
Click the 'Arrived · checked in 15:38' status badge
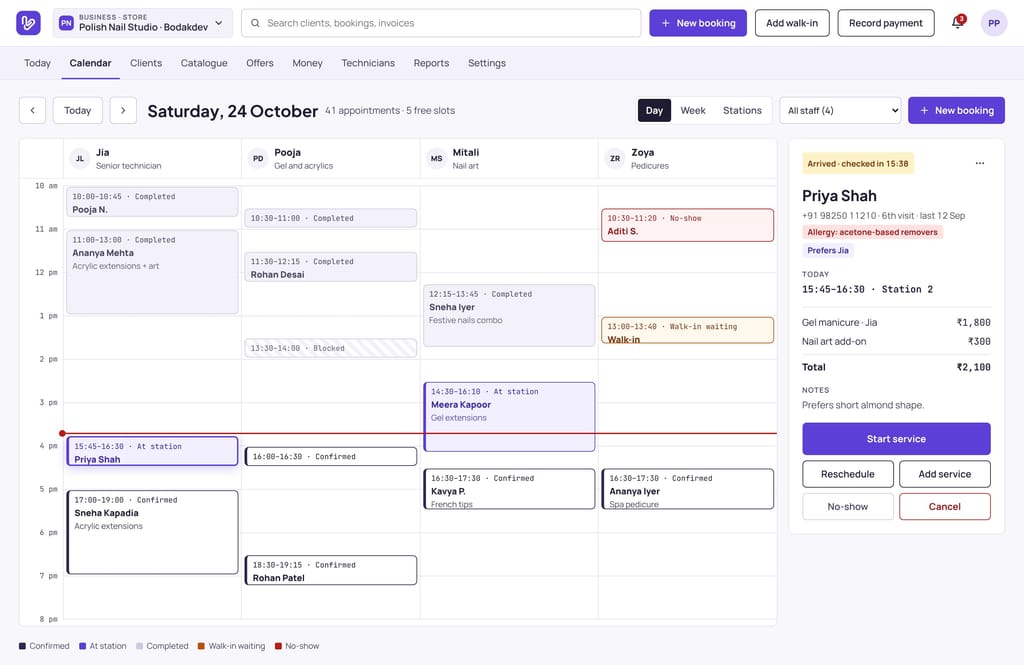click(x=857, y=163)
